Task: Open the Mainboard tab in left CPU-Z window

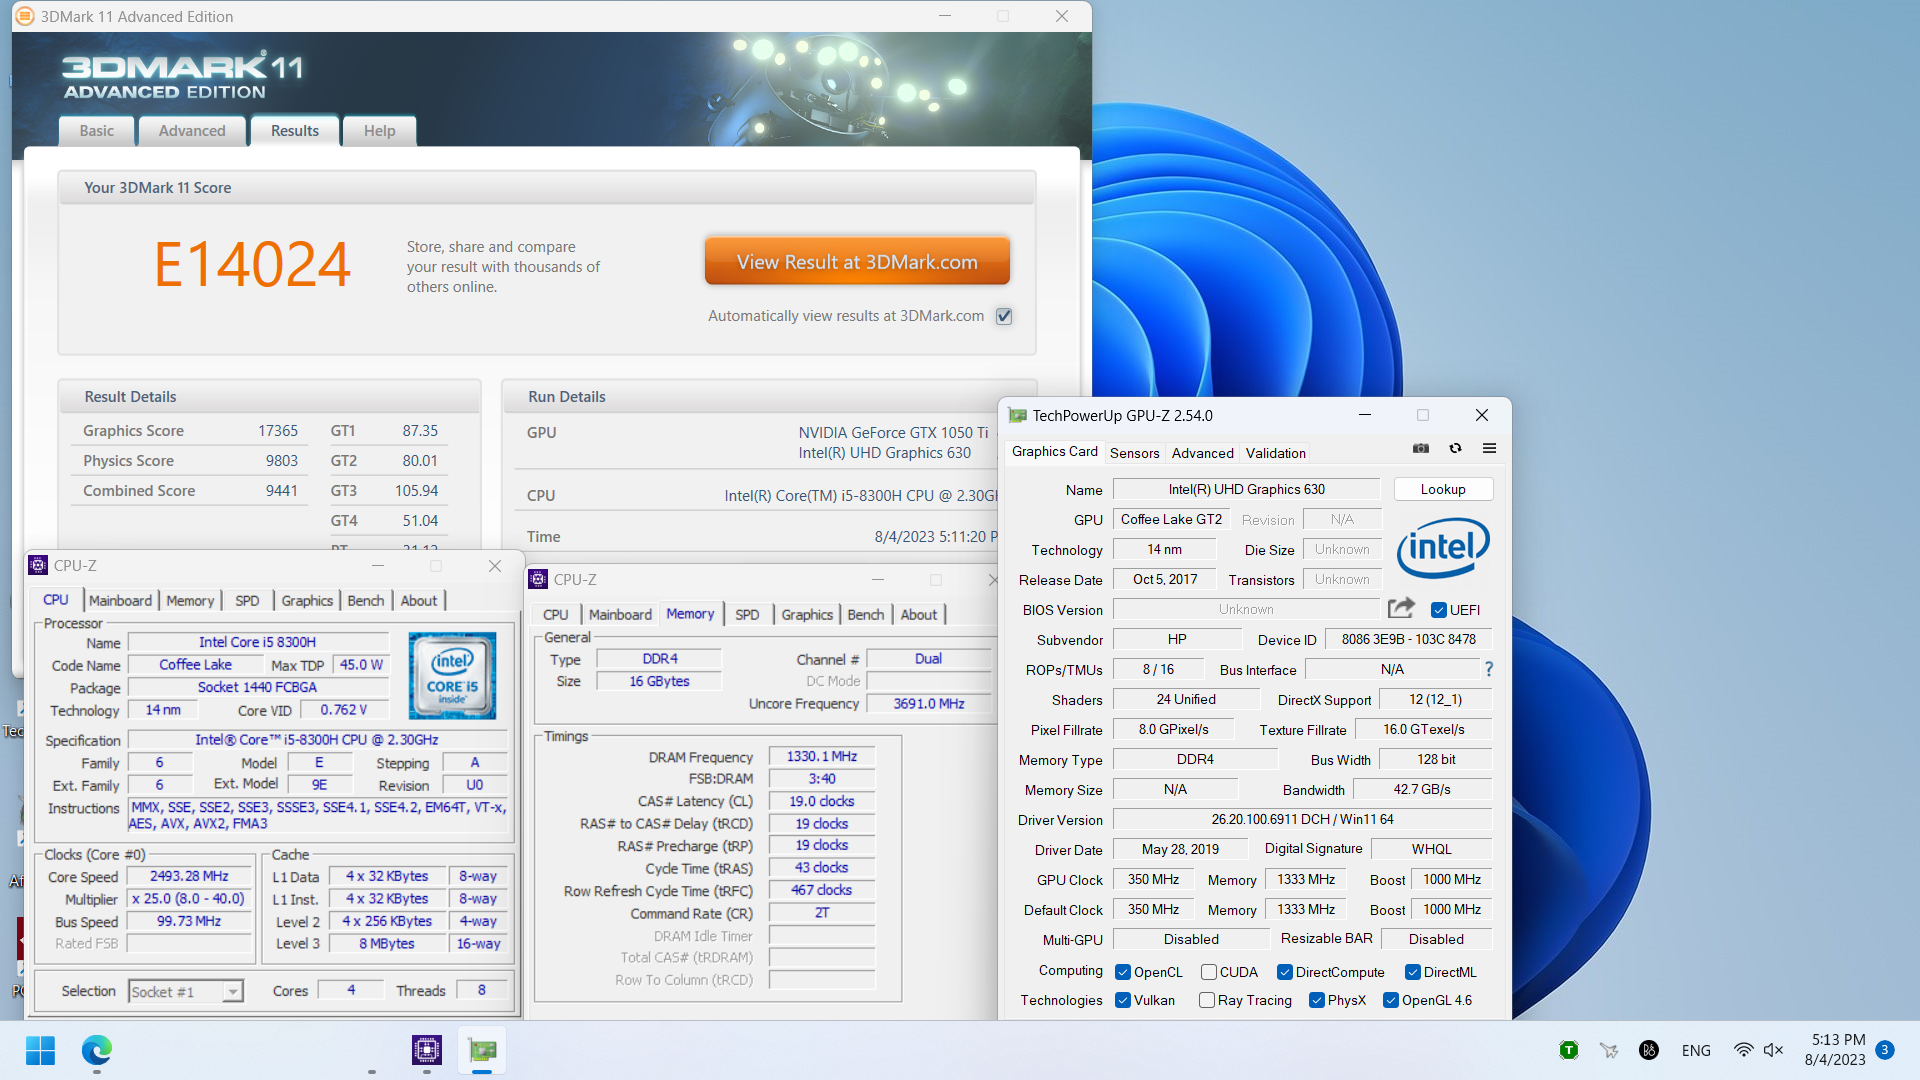Action: click(x=120, y=600)
